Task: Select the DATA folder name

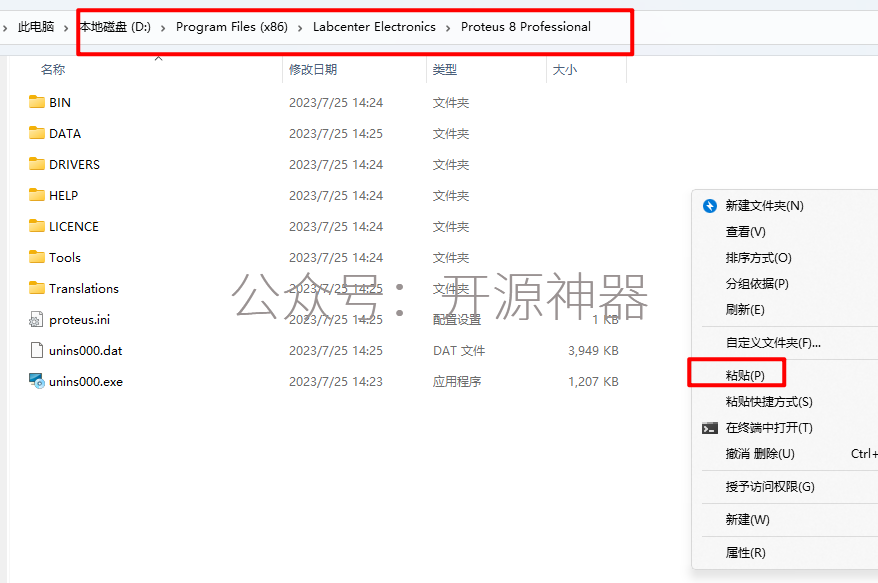Action: 65,133
